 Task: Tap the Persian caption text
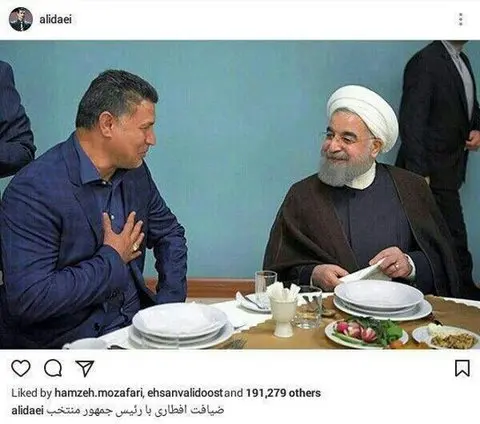(x=135, y=411)
